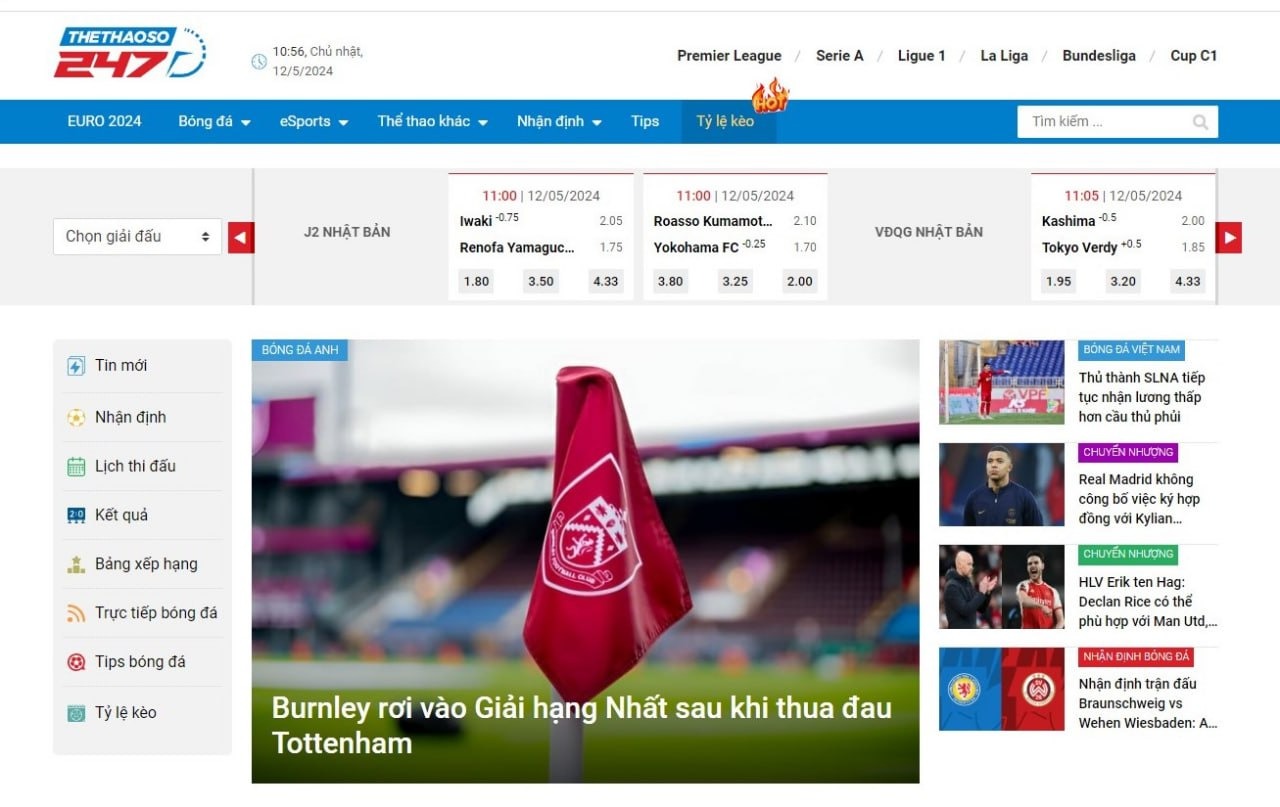Click the Nhận định soccer ball icon
This screenshot has width=1280, height=807.
(x=76, y=418)
